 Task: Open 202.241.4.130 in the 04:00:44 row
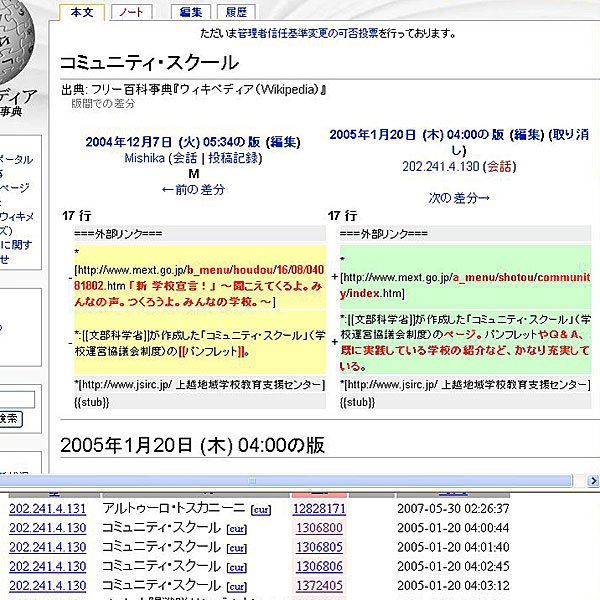[48, 528]
